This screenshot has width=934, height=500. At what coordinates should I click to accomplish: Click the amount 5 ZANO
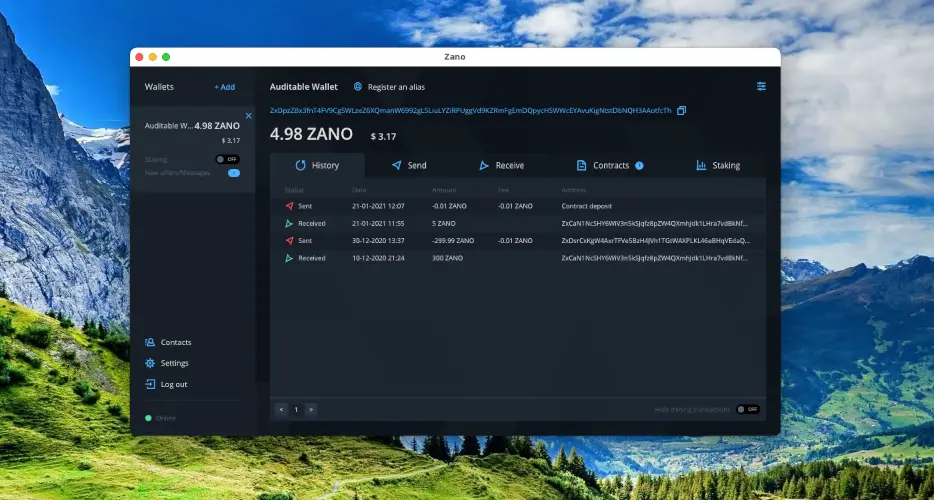(x=444, y=223)
